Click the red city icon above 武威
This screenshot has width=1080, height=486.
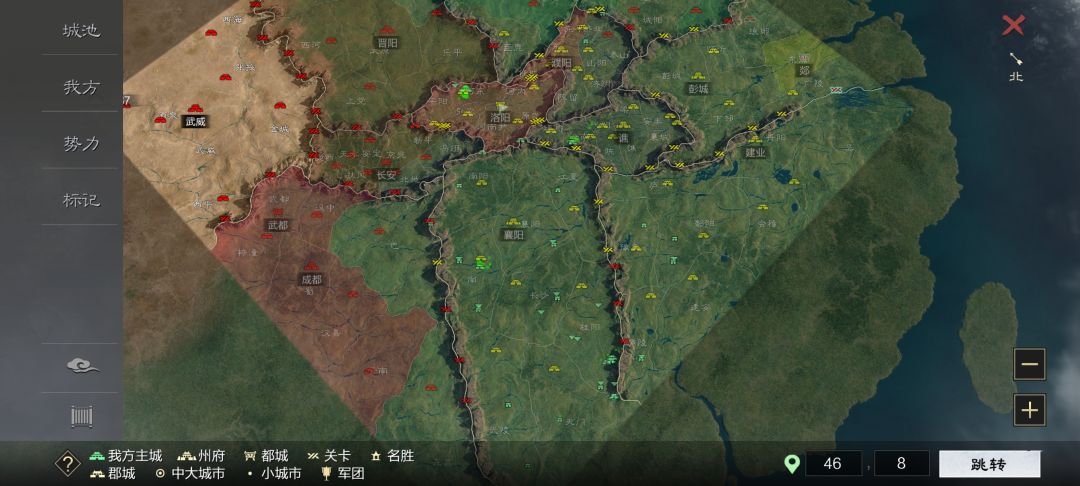[x=196, y=108]
